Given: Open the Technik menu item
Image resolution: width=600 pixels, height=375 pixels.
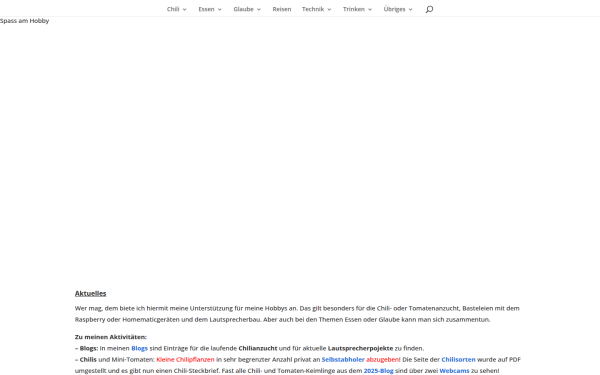Looking at the screenshot, I should pyautogui.click(x=313, y=9).
